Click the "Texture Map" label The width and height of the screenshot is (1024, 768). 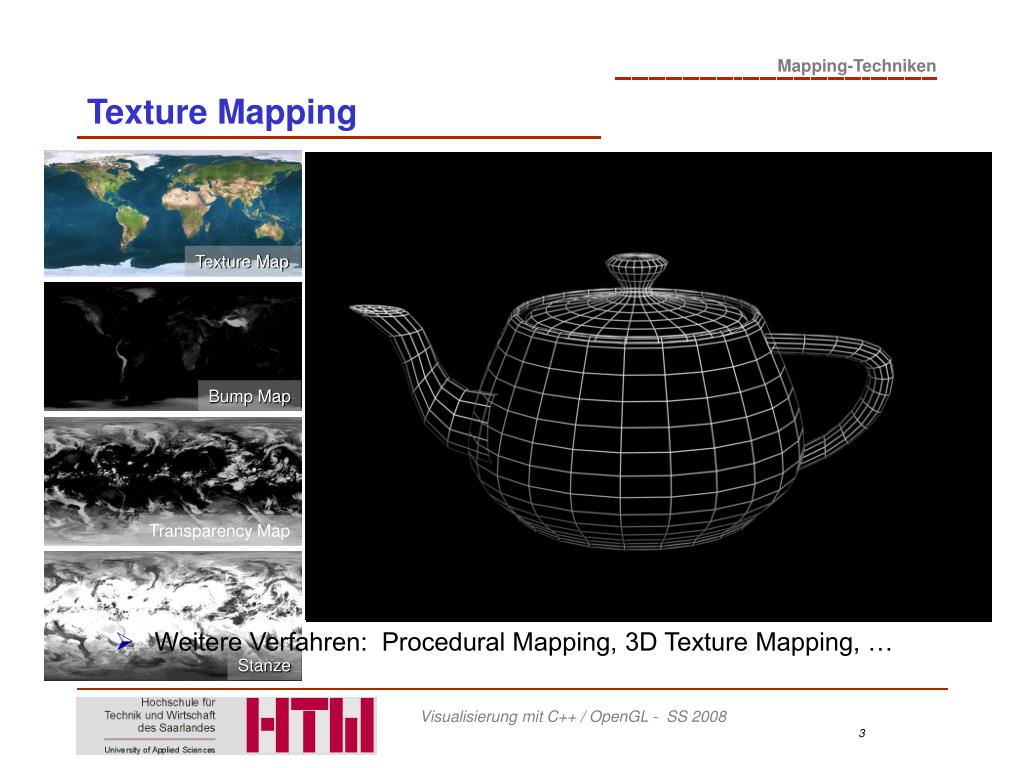(242, 262)
